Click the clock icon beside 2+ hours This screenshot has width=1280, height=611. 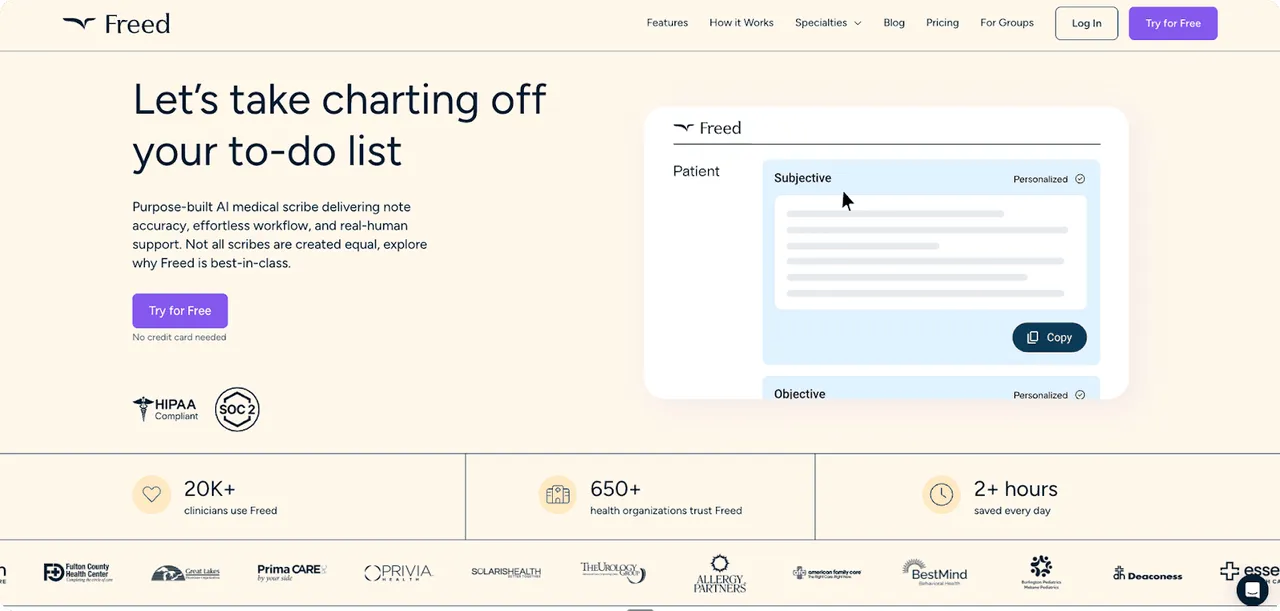(x=941, y=494)
